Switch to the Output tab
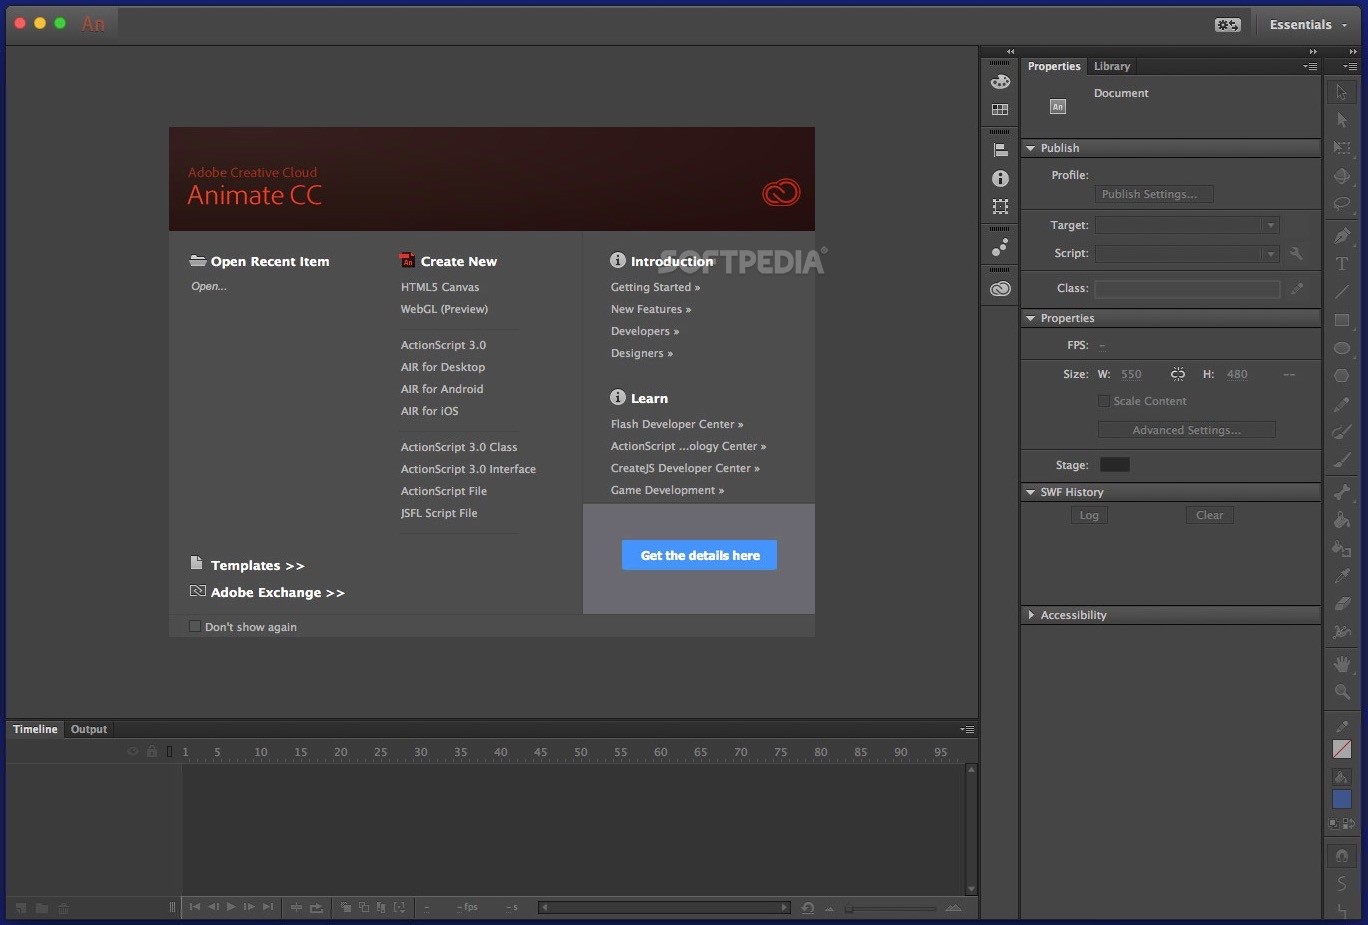The height and width of the screenshot is (925, 1368). tap(89, 729)
